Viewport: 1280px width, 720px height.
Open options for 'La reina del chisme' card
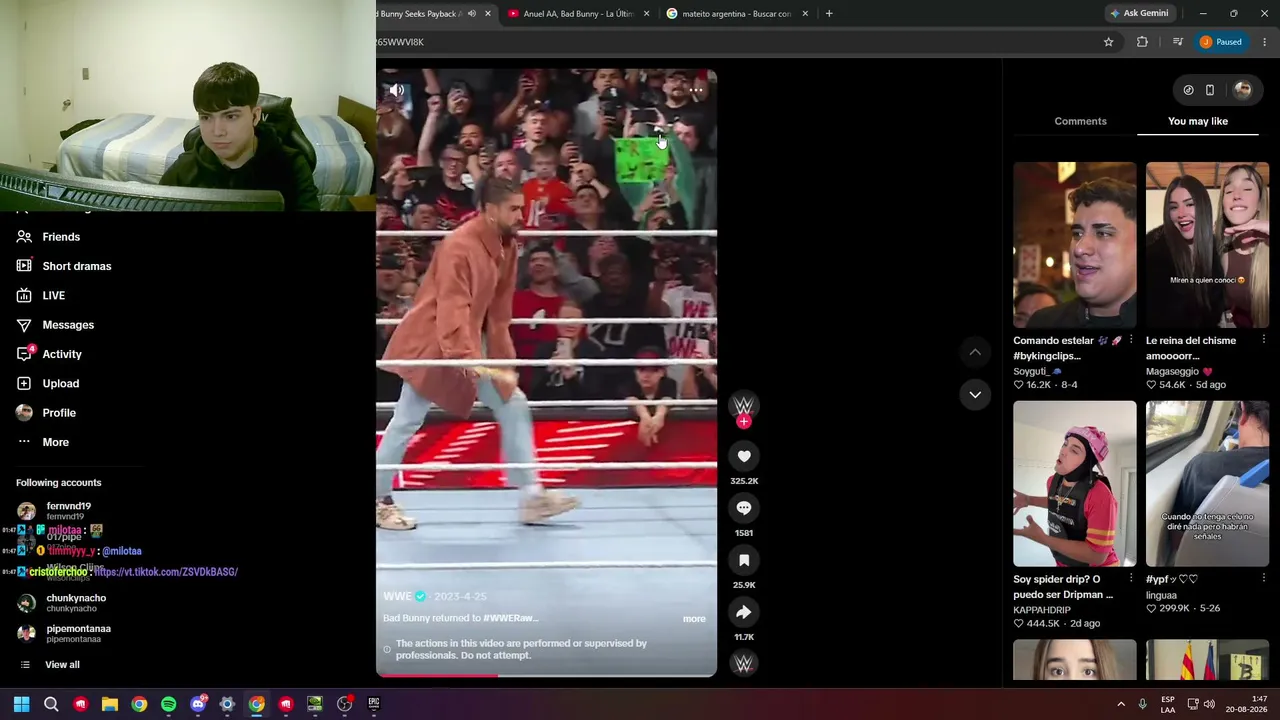click(1264, 340)
